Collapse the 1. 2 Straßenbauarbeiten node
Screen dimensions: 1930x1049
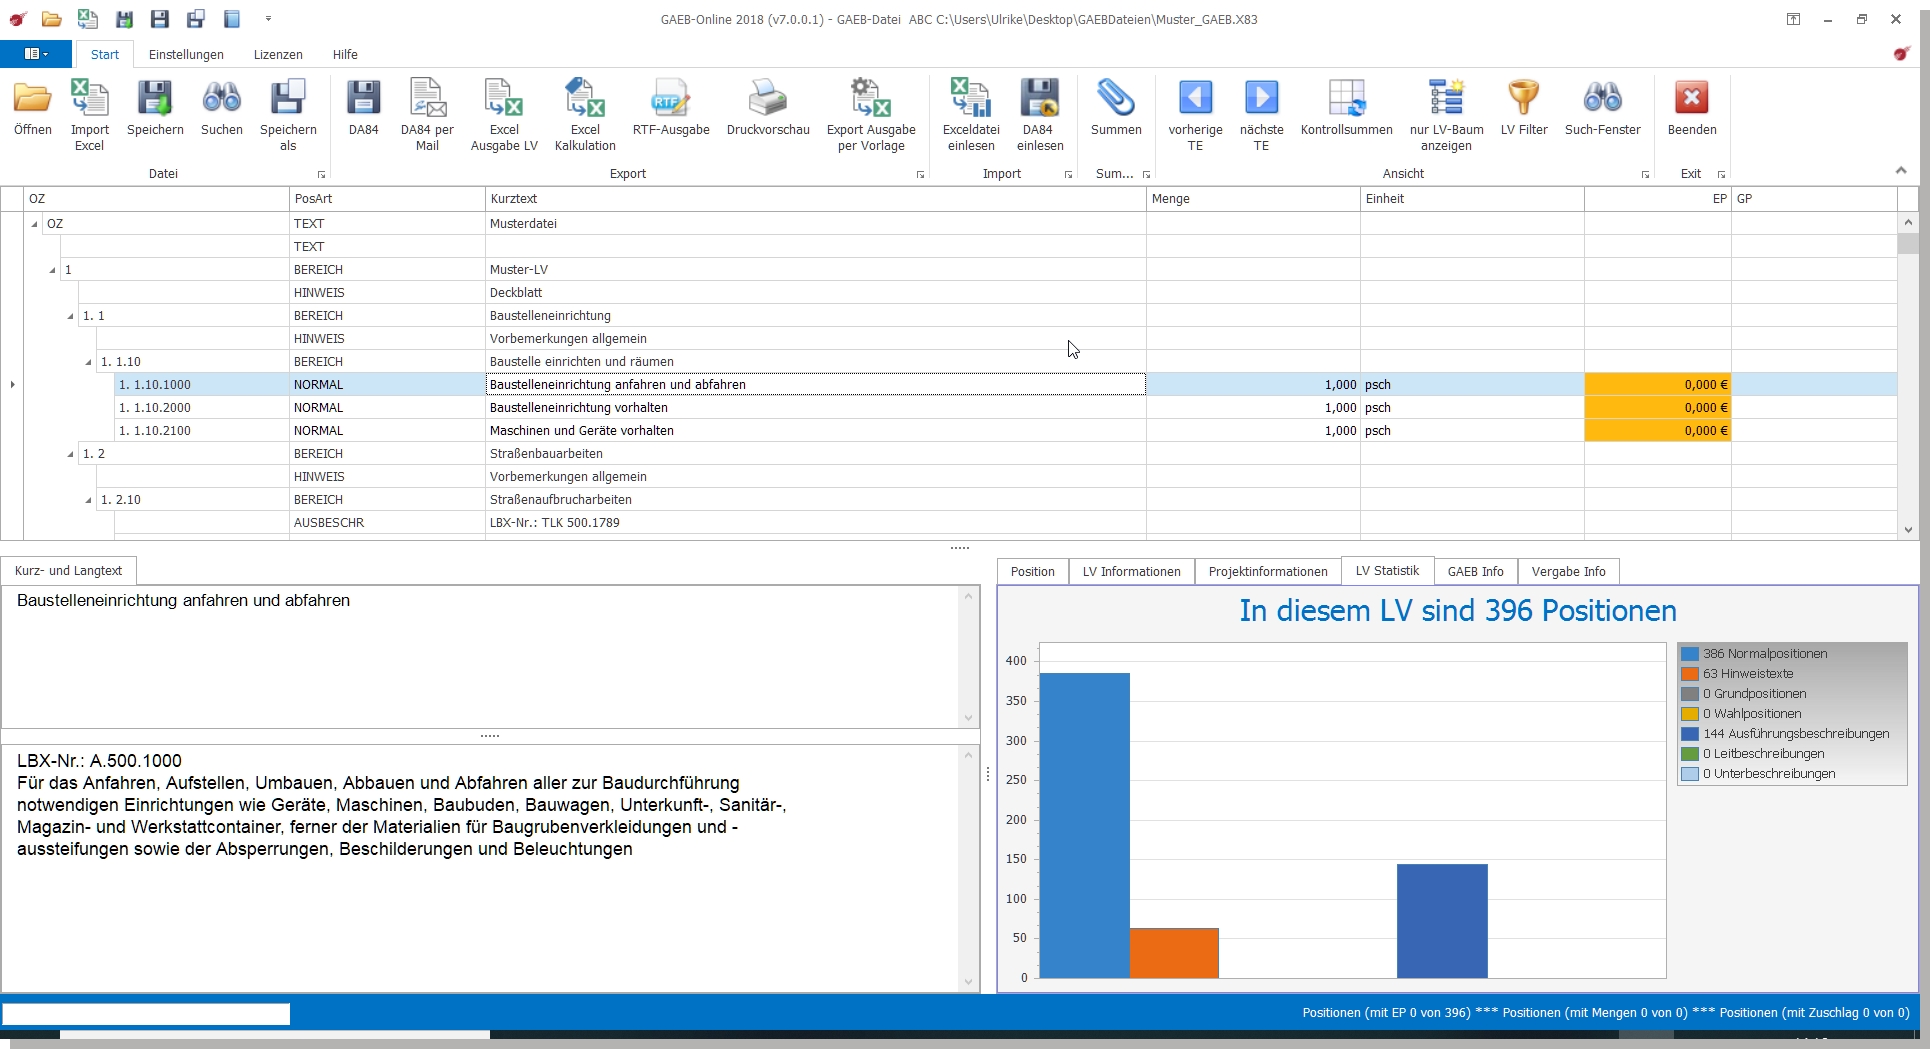(x=71, y=454)
